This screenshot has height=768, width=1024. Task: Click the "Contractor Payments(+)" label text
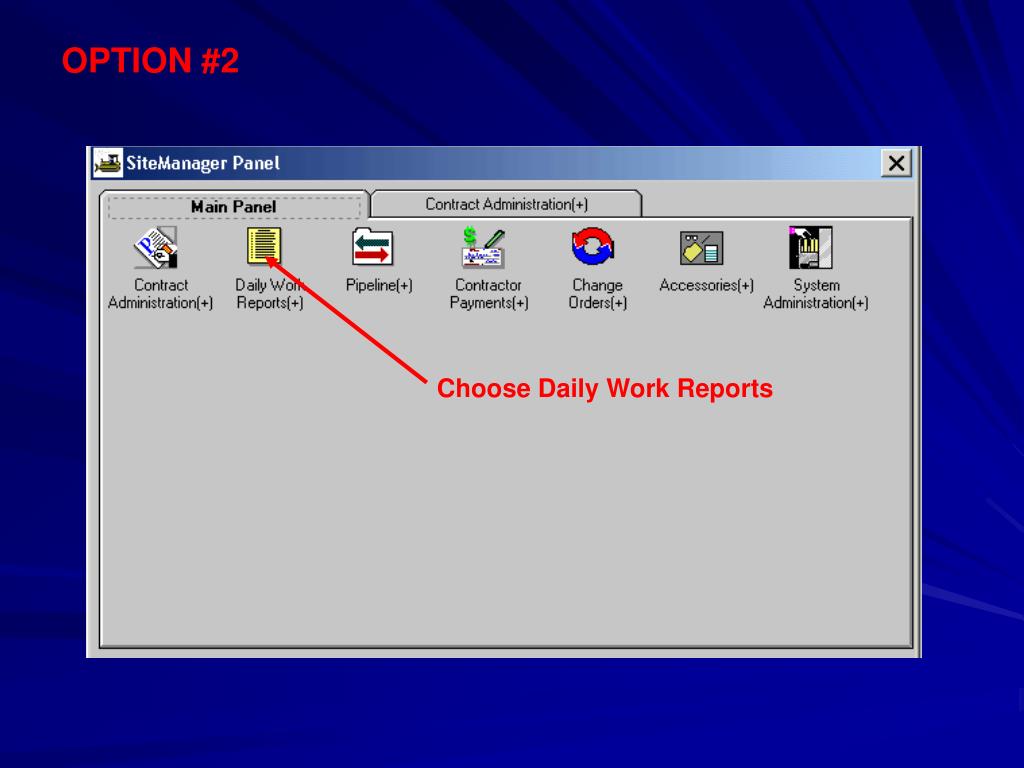[x=488, y=294]
